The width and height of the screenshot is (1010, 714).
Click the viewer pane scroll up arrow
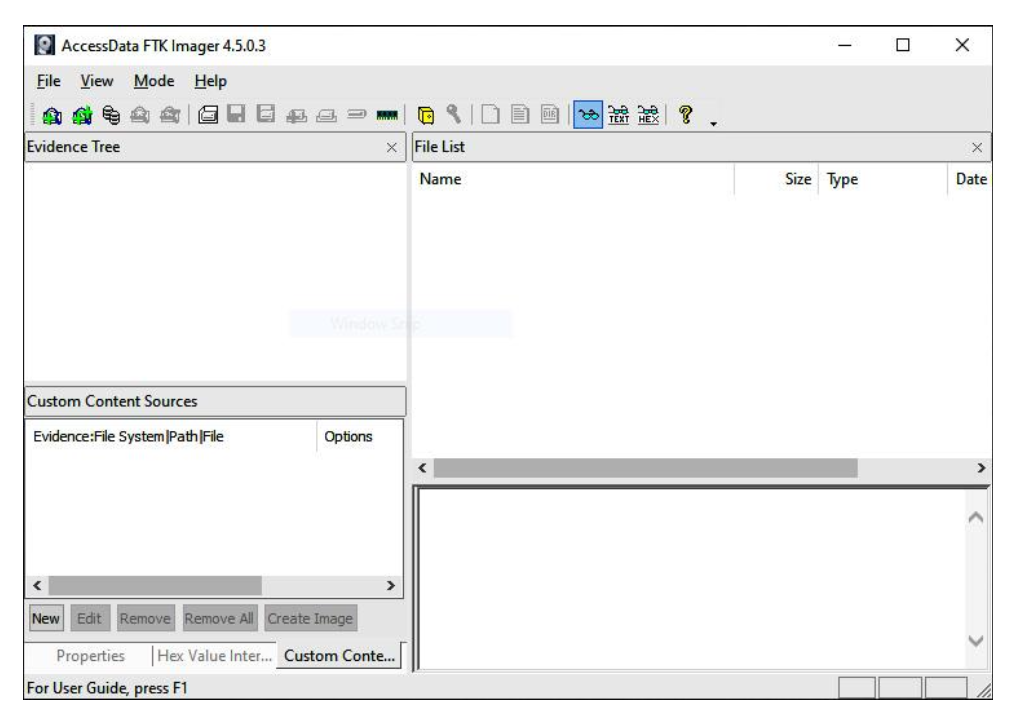tap(976, 517)
